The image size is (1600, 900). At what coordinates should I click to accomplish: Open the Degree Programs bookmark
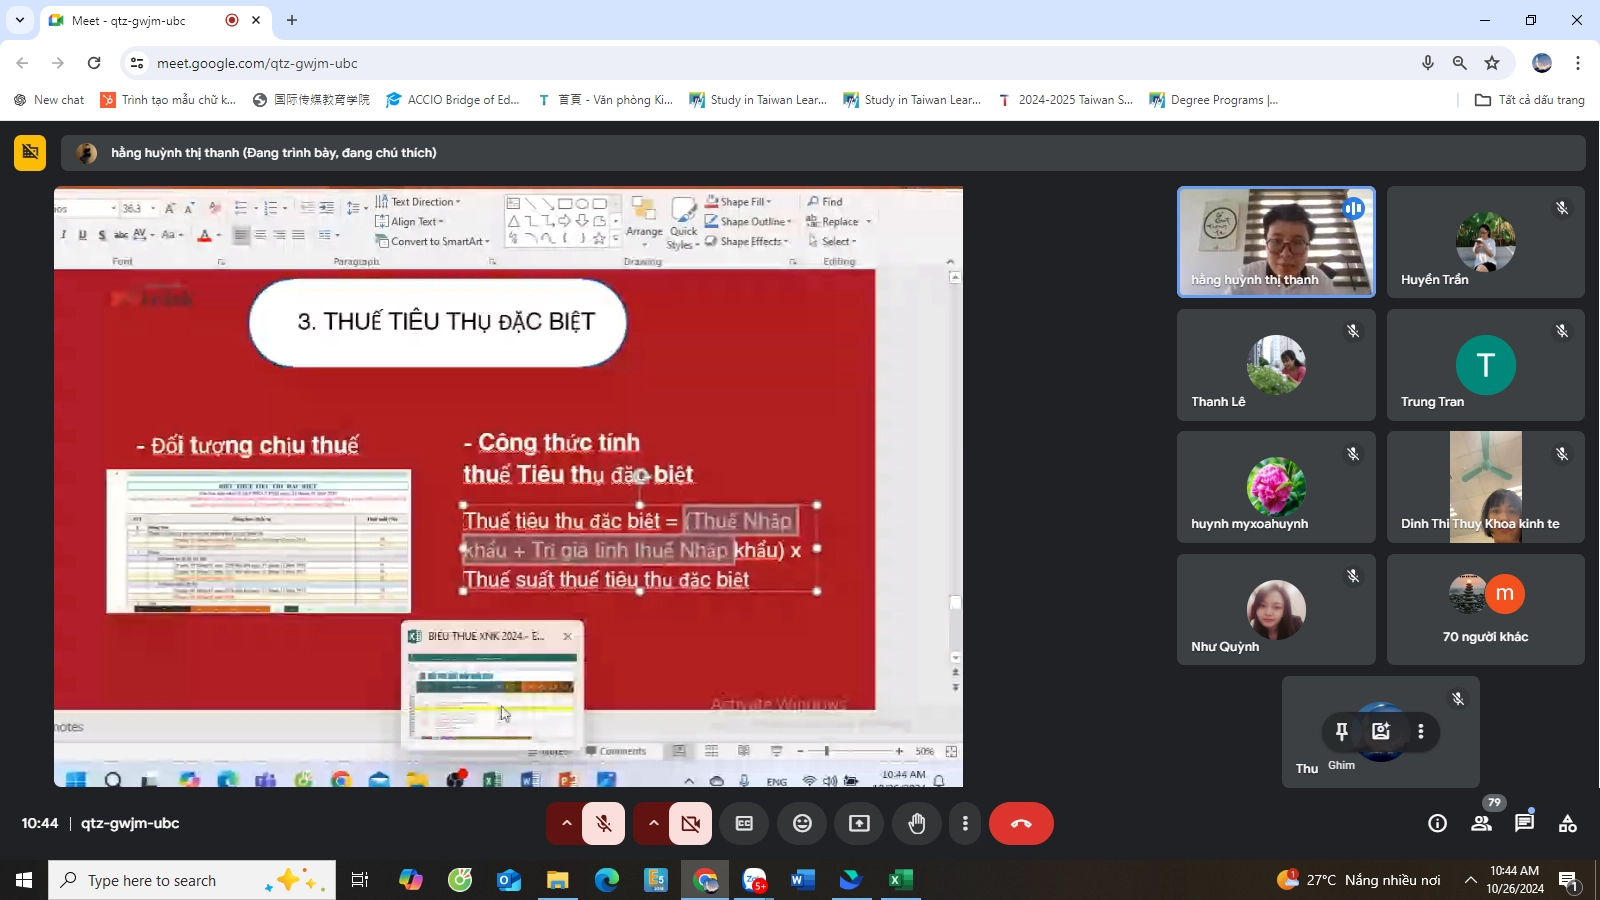tap(1214, 100)
